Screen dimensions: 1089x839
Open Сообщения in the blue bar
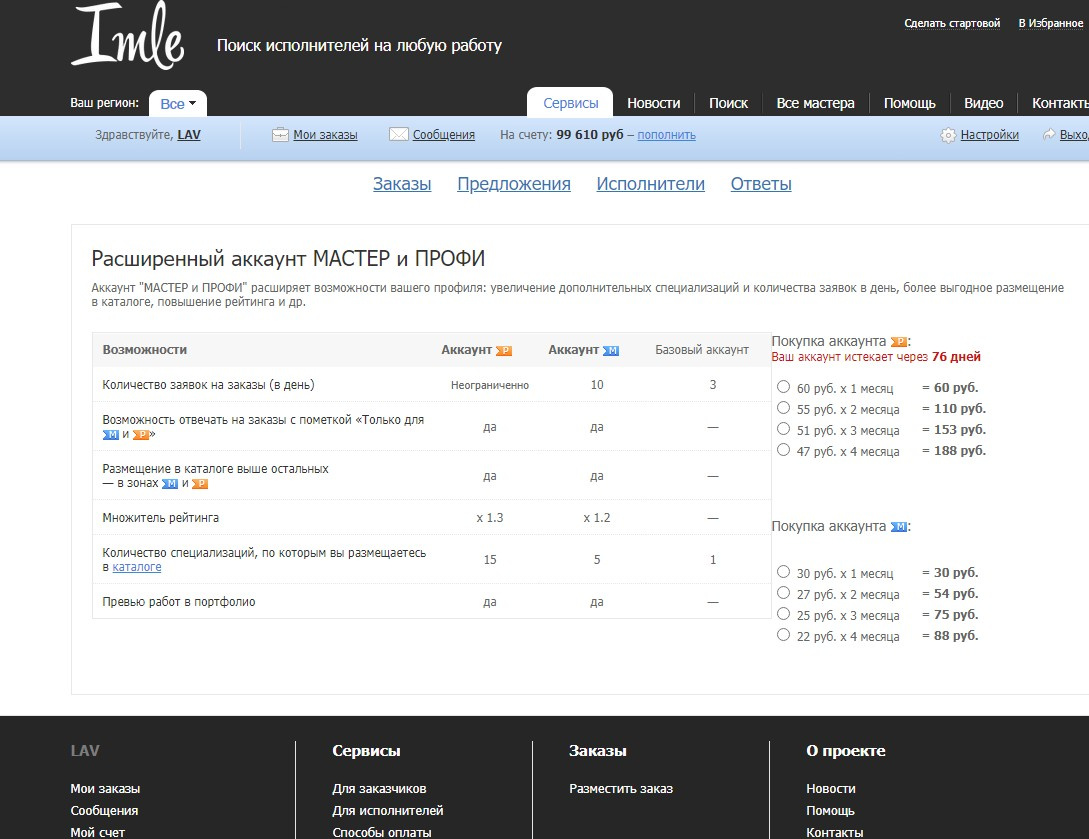[x=444, y=135]
